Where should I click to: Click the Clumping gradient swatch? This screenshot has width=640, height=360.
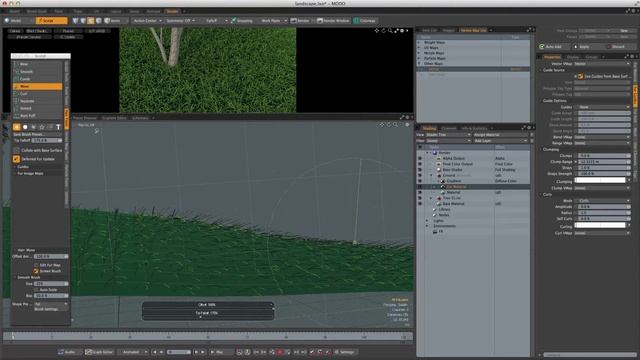pyautogui.click(x=600, y=180)
